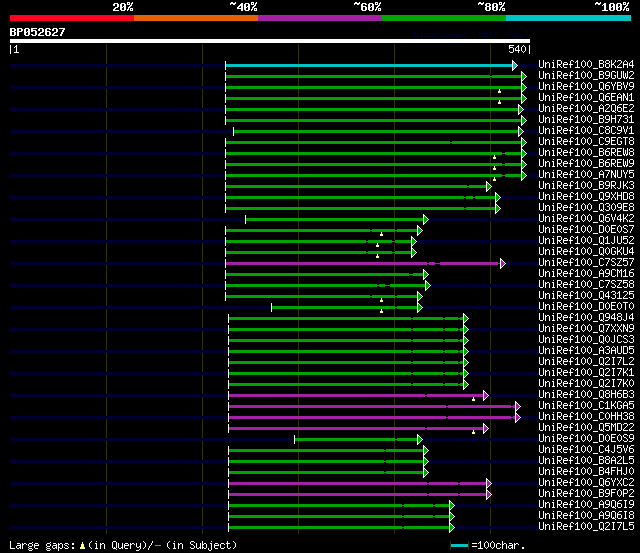Screen dimensions: 640x553
Task: Select UniRef100_Q9XHD8 label
Action: [x=586, y=196]
